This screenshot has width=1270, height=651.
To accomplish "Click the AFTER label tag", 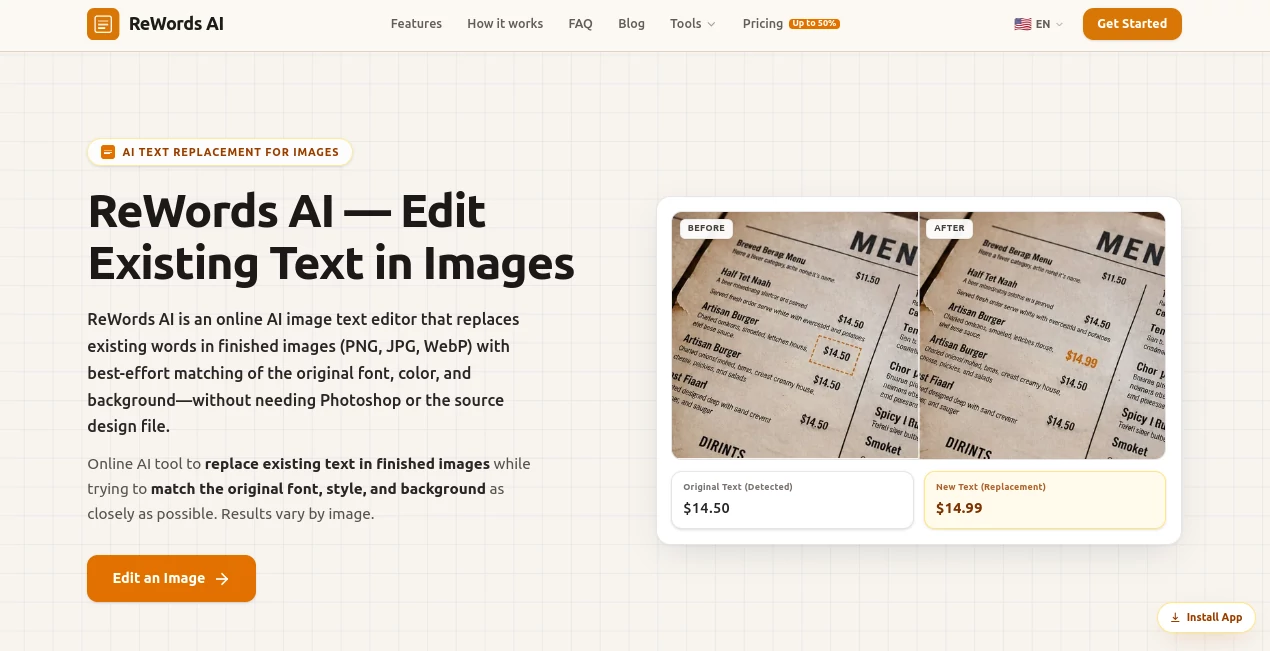I will click(949, 228).
